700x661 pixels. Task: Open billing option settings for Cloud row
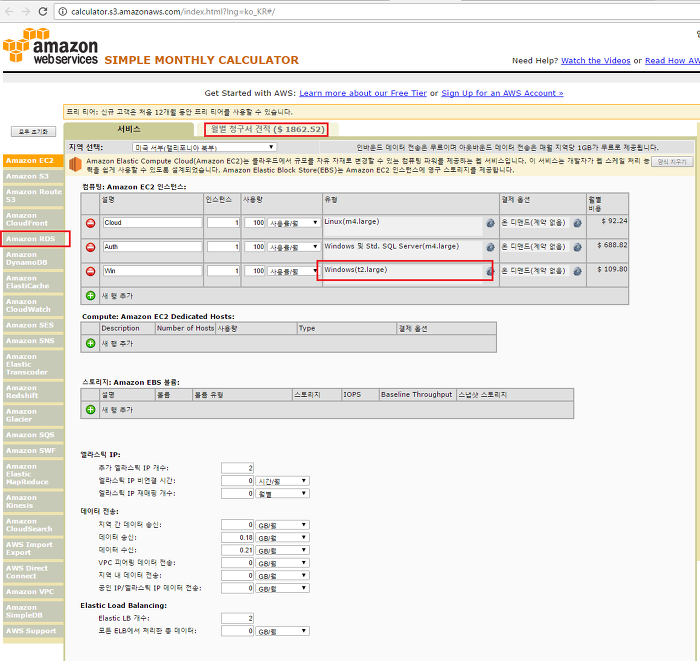click(577, 223)
